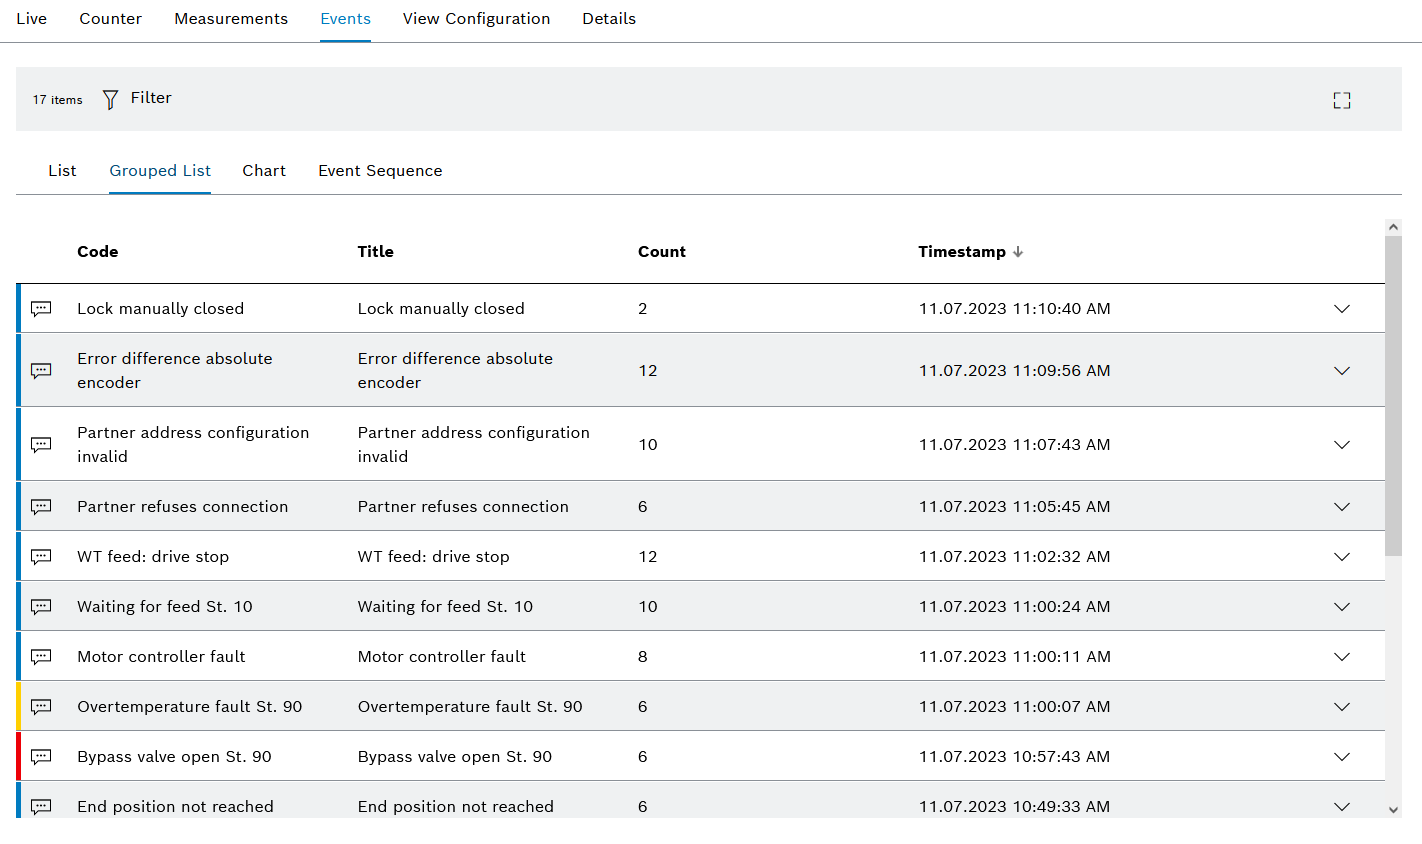Click the Motor controller fault title cell
This screenshot has width=1422, height=844.
click(442, 657)
